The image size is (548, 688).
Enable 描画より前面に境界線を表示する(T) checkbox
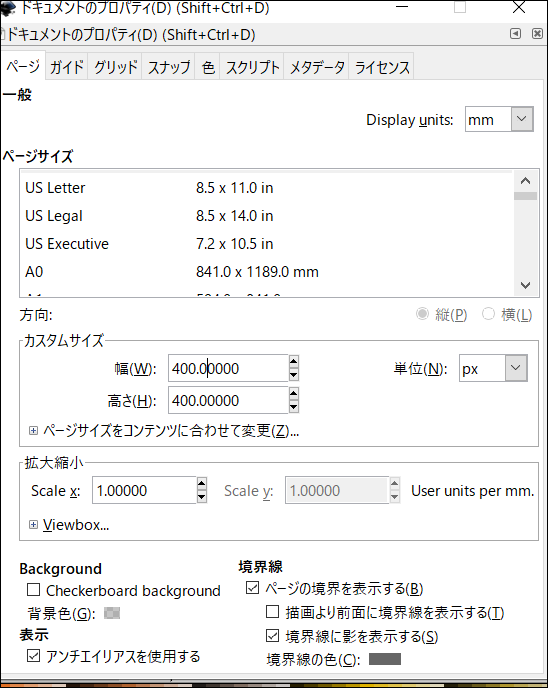(272, 612)
